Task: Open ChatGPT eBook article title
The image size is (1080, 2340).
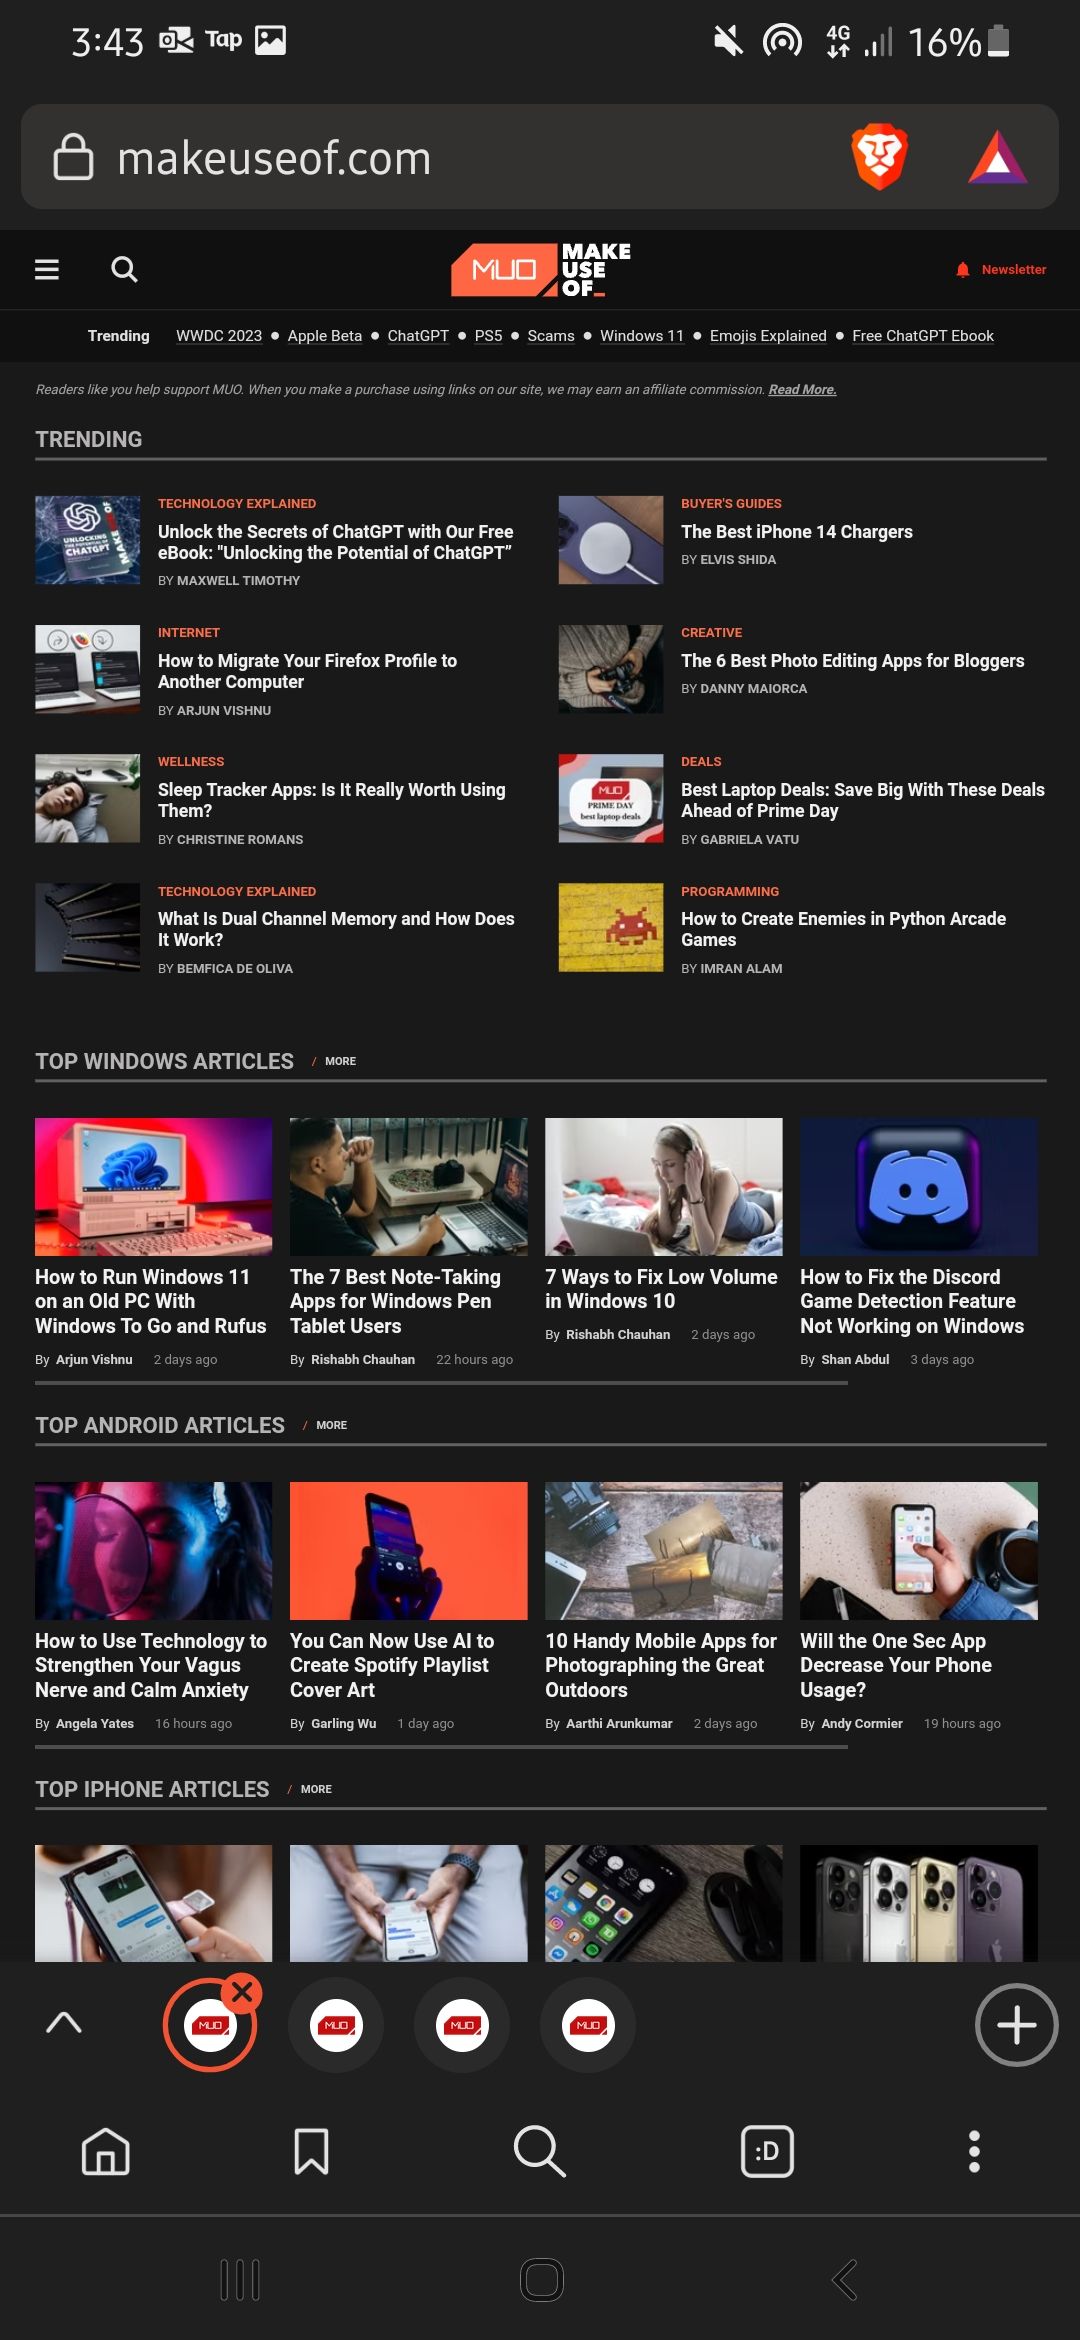Action: coord(335,542)
